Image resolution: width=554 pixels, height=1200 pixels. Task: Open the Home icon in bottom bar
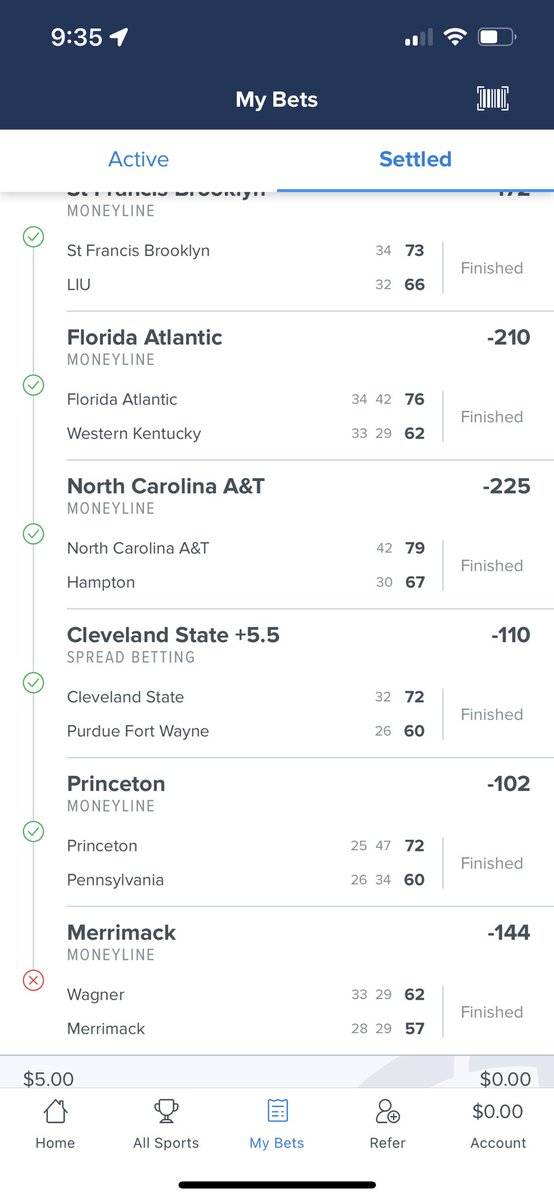coord(55,1111)
